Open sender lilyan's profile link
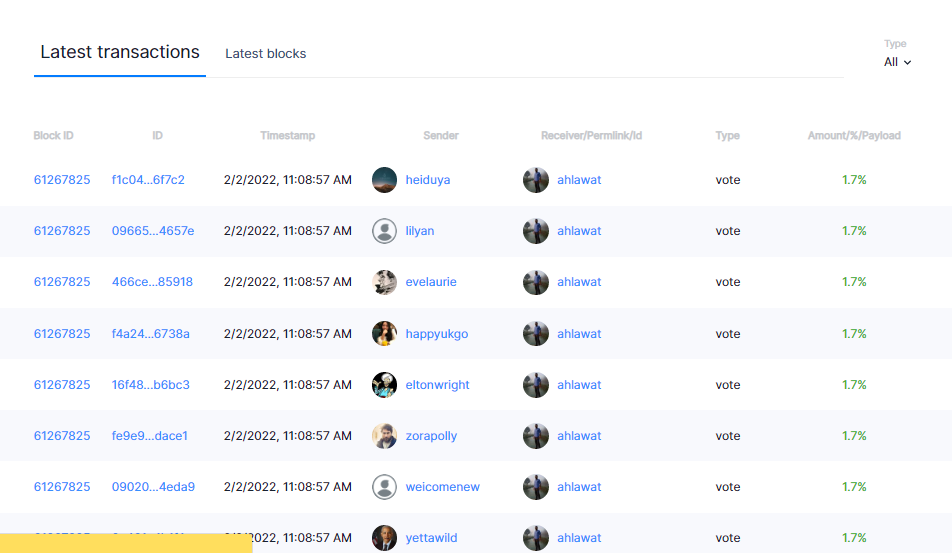The image size is (952, 553). tap(420, 231)
